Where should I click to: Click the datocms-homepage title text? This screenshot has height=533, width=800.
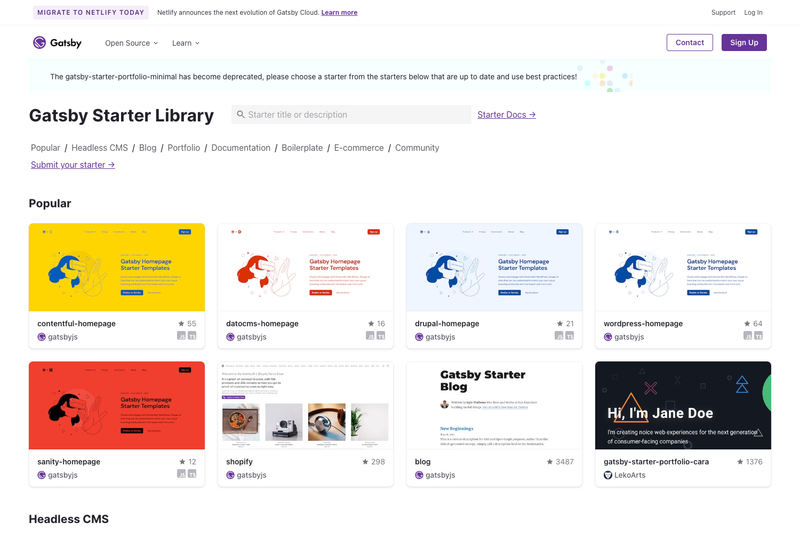(x=262, y=323)
